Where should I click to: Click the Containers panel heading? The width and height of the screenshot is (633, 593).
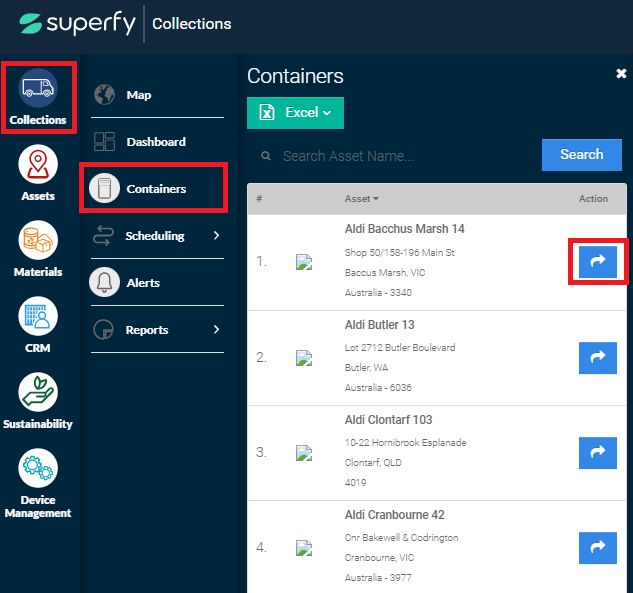(x=295, y=76)
